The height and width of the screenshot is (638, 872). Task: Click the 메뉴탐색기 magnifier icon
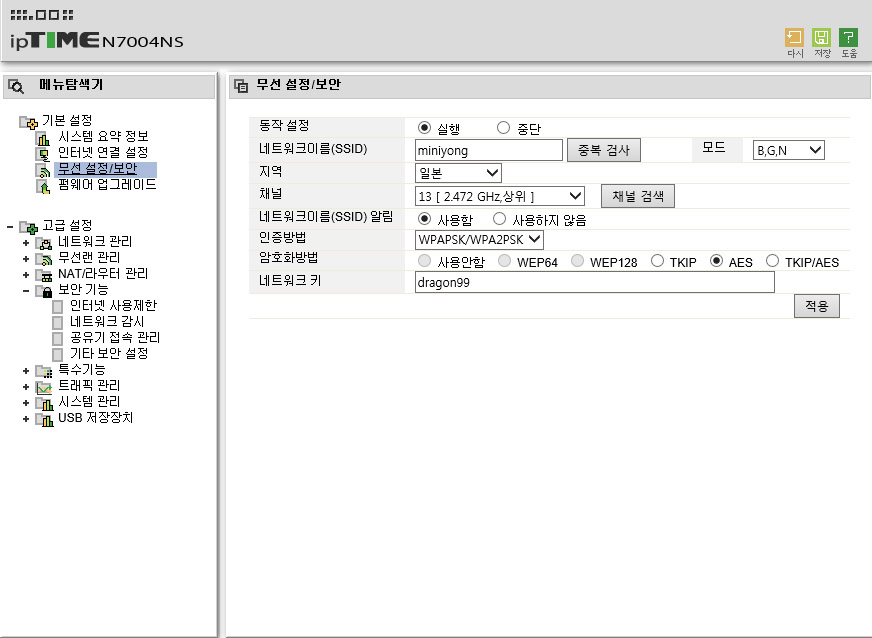click(16, 86)
